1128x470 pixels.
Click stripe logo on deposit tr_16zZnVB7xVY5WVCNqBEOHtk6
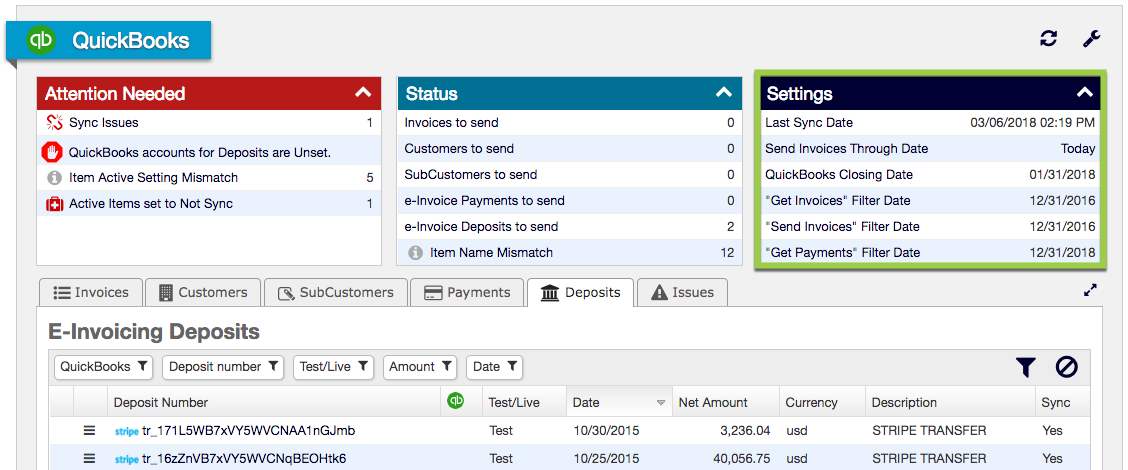tap(127, 459)
